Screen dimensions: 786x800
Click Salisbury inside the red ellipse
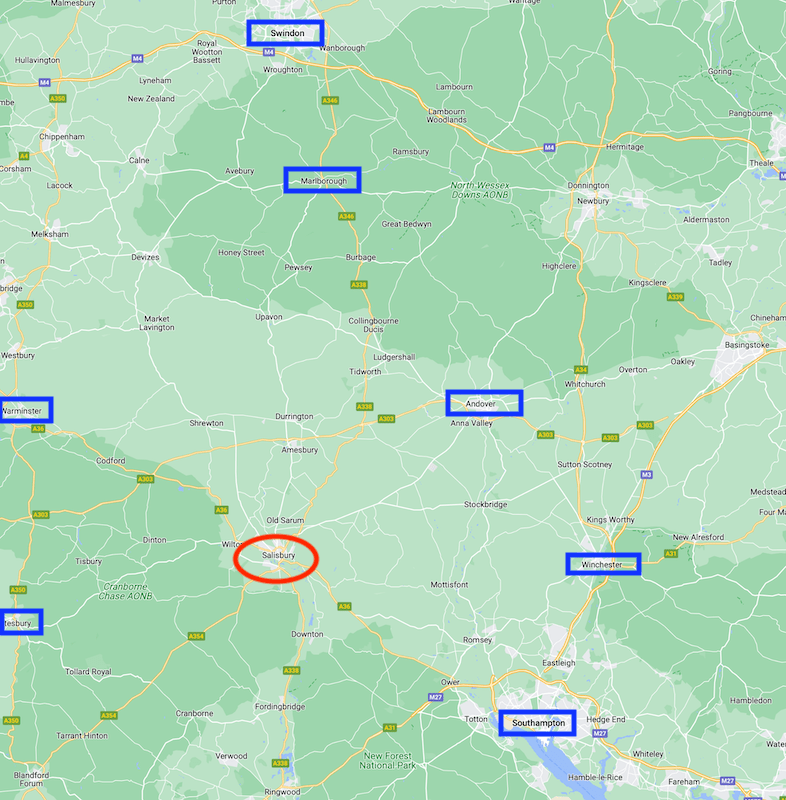(278, 555)
